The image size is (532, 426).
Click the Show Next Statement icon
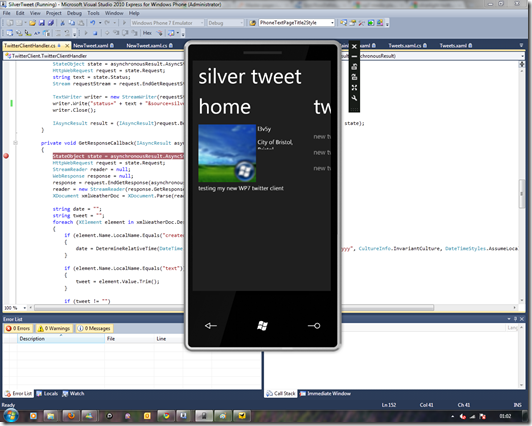[x=107, y=33]
